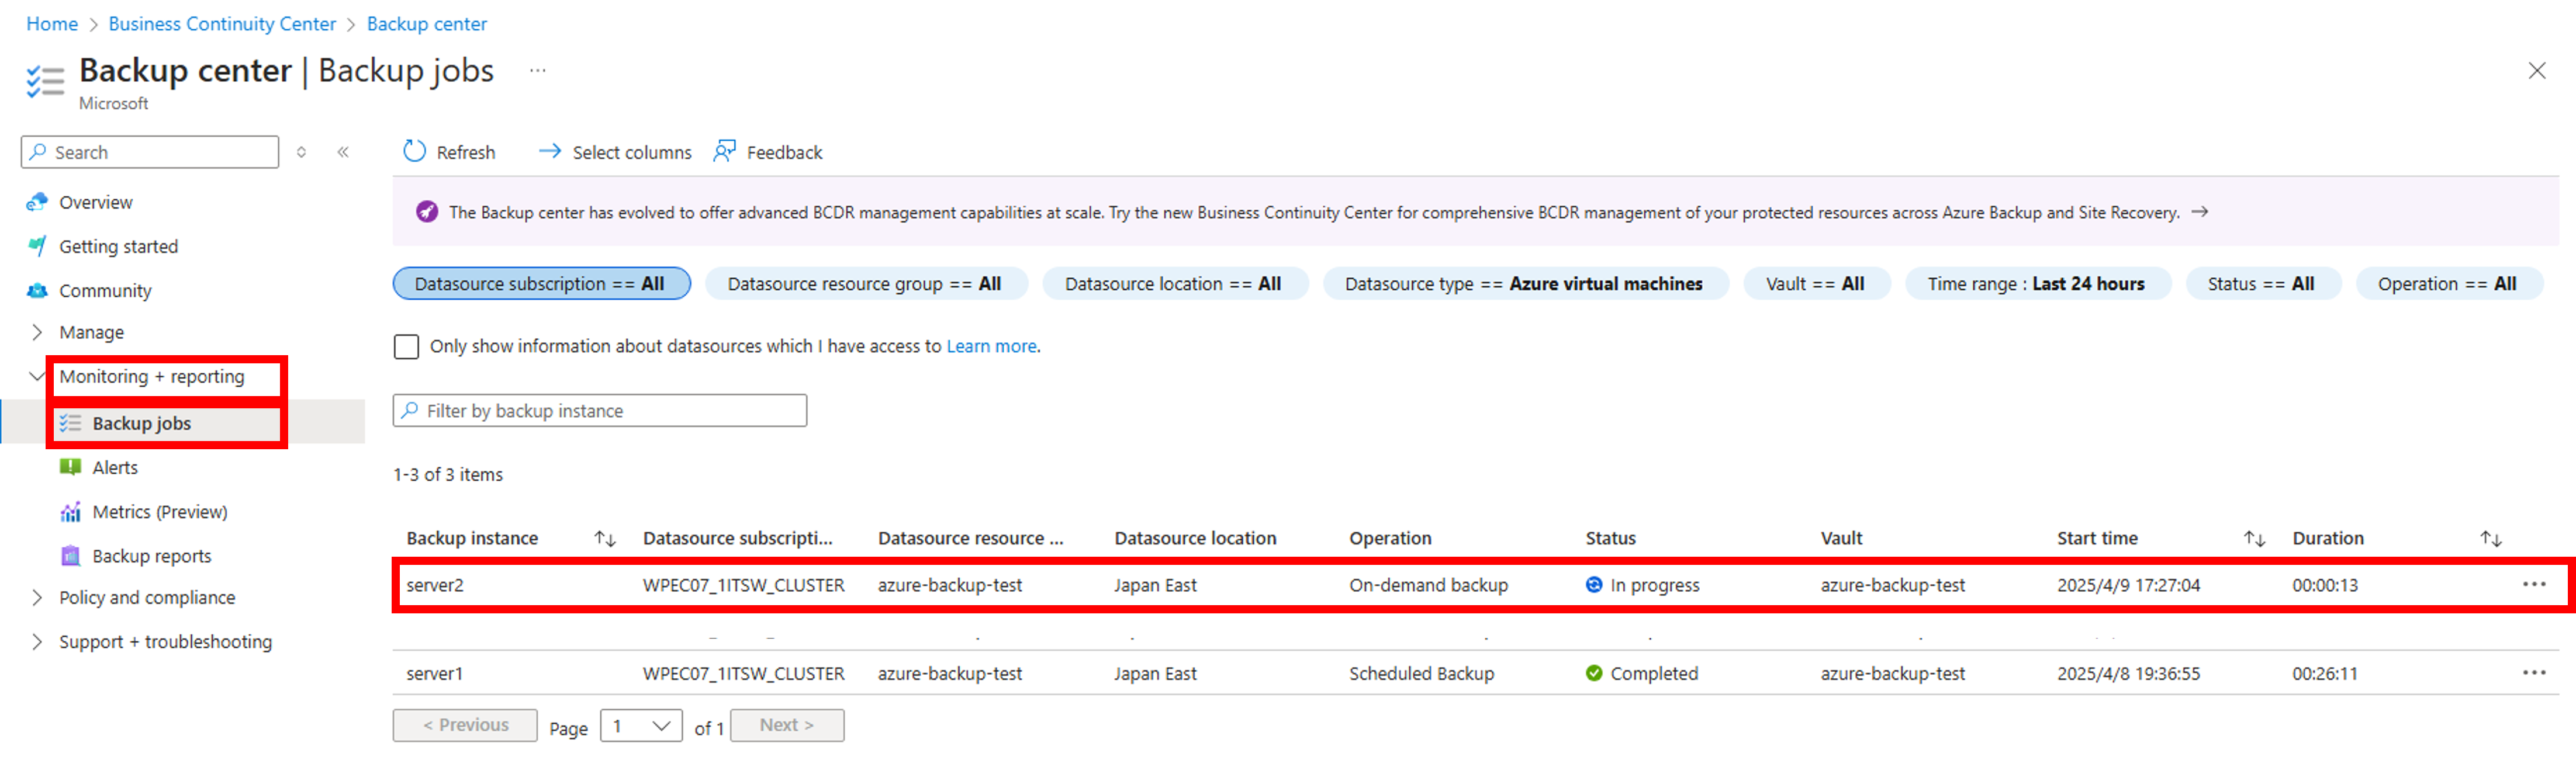Image resolution: width=2576 pixels, height=760 pixels.
Task: Select Backup jobs in sidebar
Action: (x=141, y=423)
